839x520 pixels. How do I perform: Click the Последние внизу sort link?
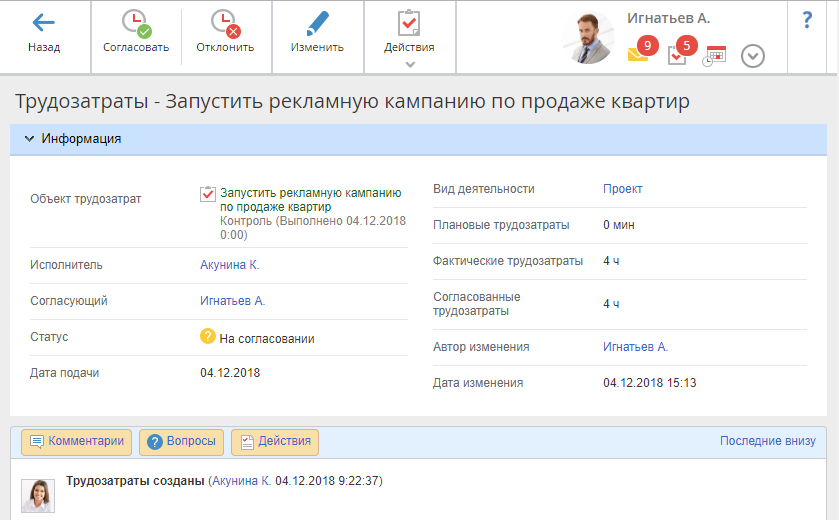(767, 441)
